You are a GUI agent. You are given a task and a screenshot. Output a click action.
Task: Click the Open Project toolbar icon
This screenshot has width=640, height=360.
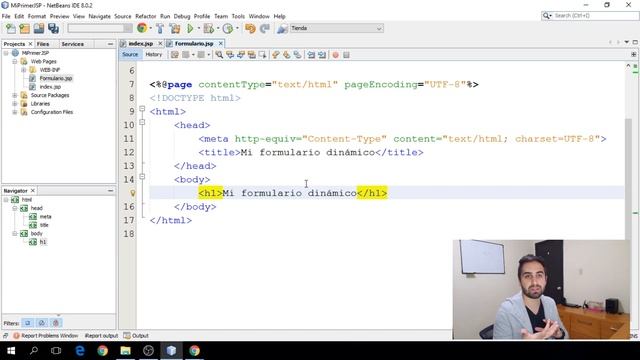[x=39, y=28]
